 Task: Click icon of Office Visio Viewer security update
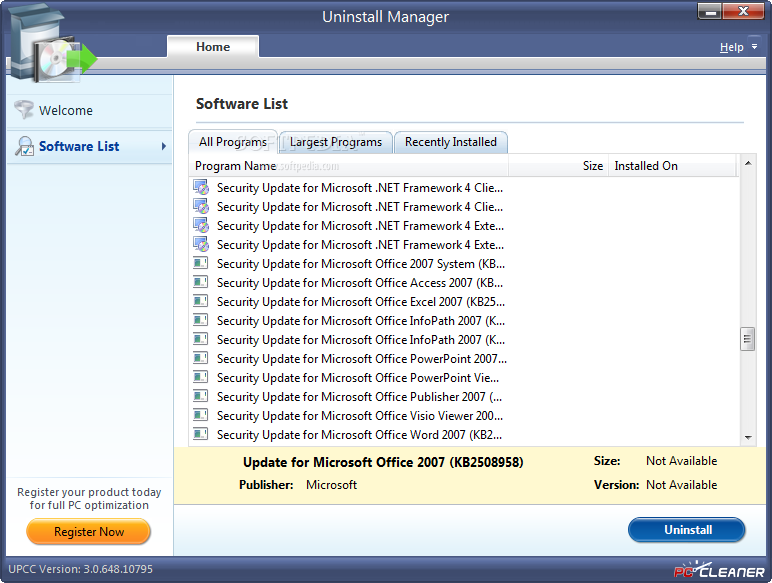[200, 415]
